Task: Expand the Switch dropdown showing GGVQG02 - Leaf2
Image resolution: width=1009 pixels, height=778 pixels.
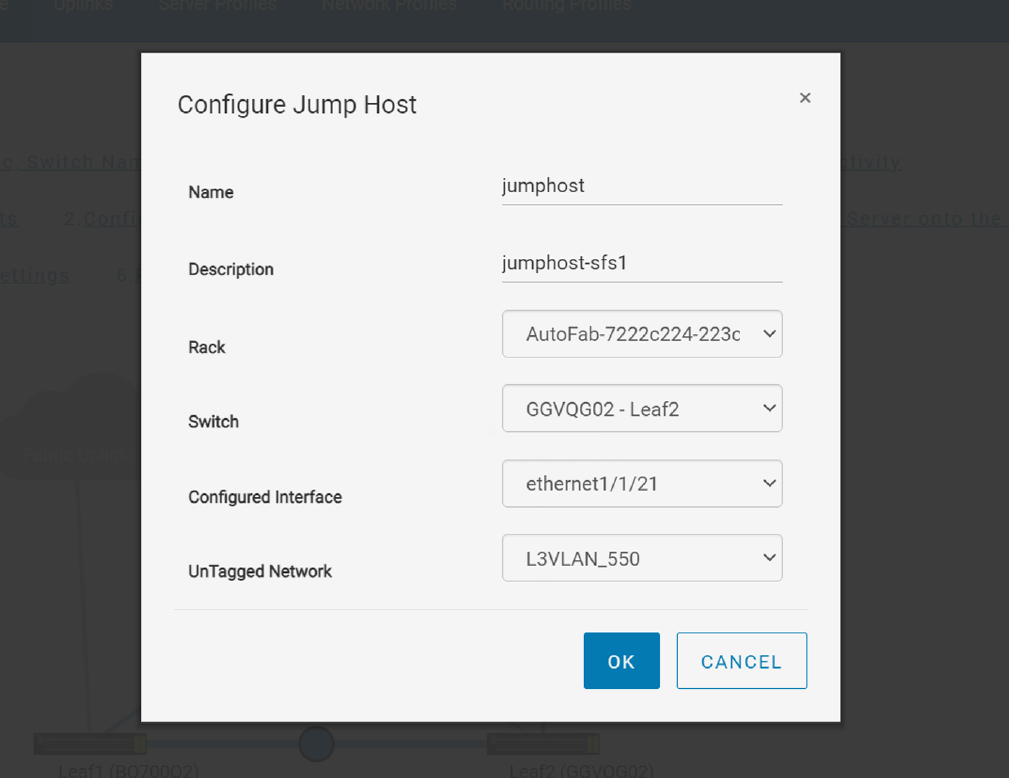Action: point(642,409)
